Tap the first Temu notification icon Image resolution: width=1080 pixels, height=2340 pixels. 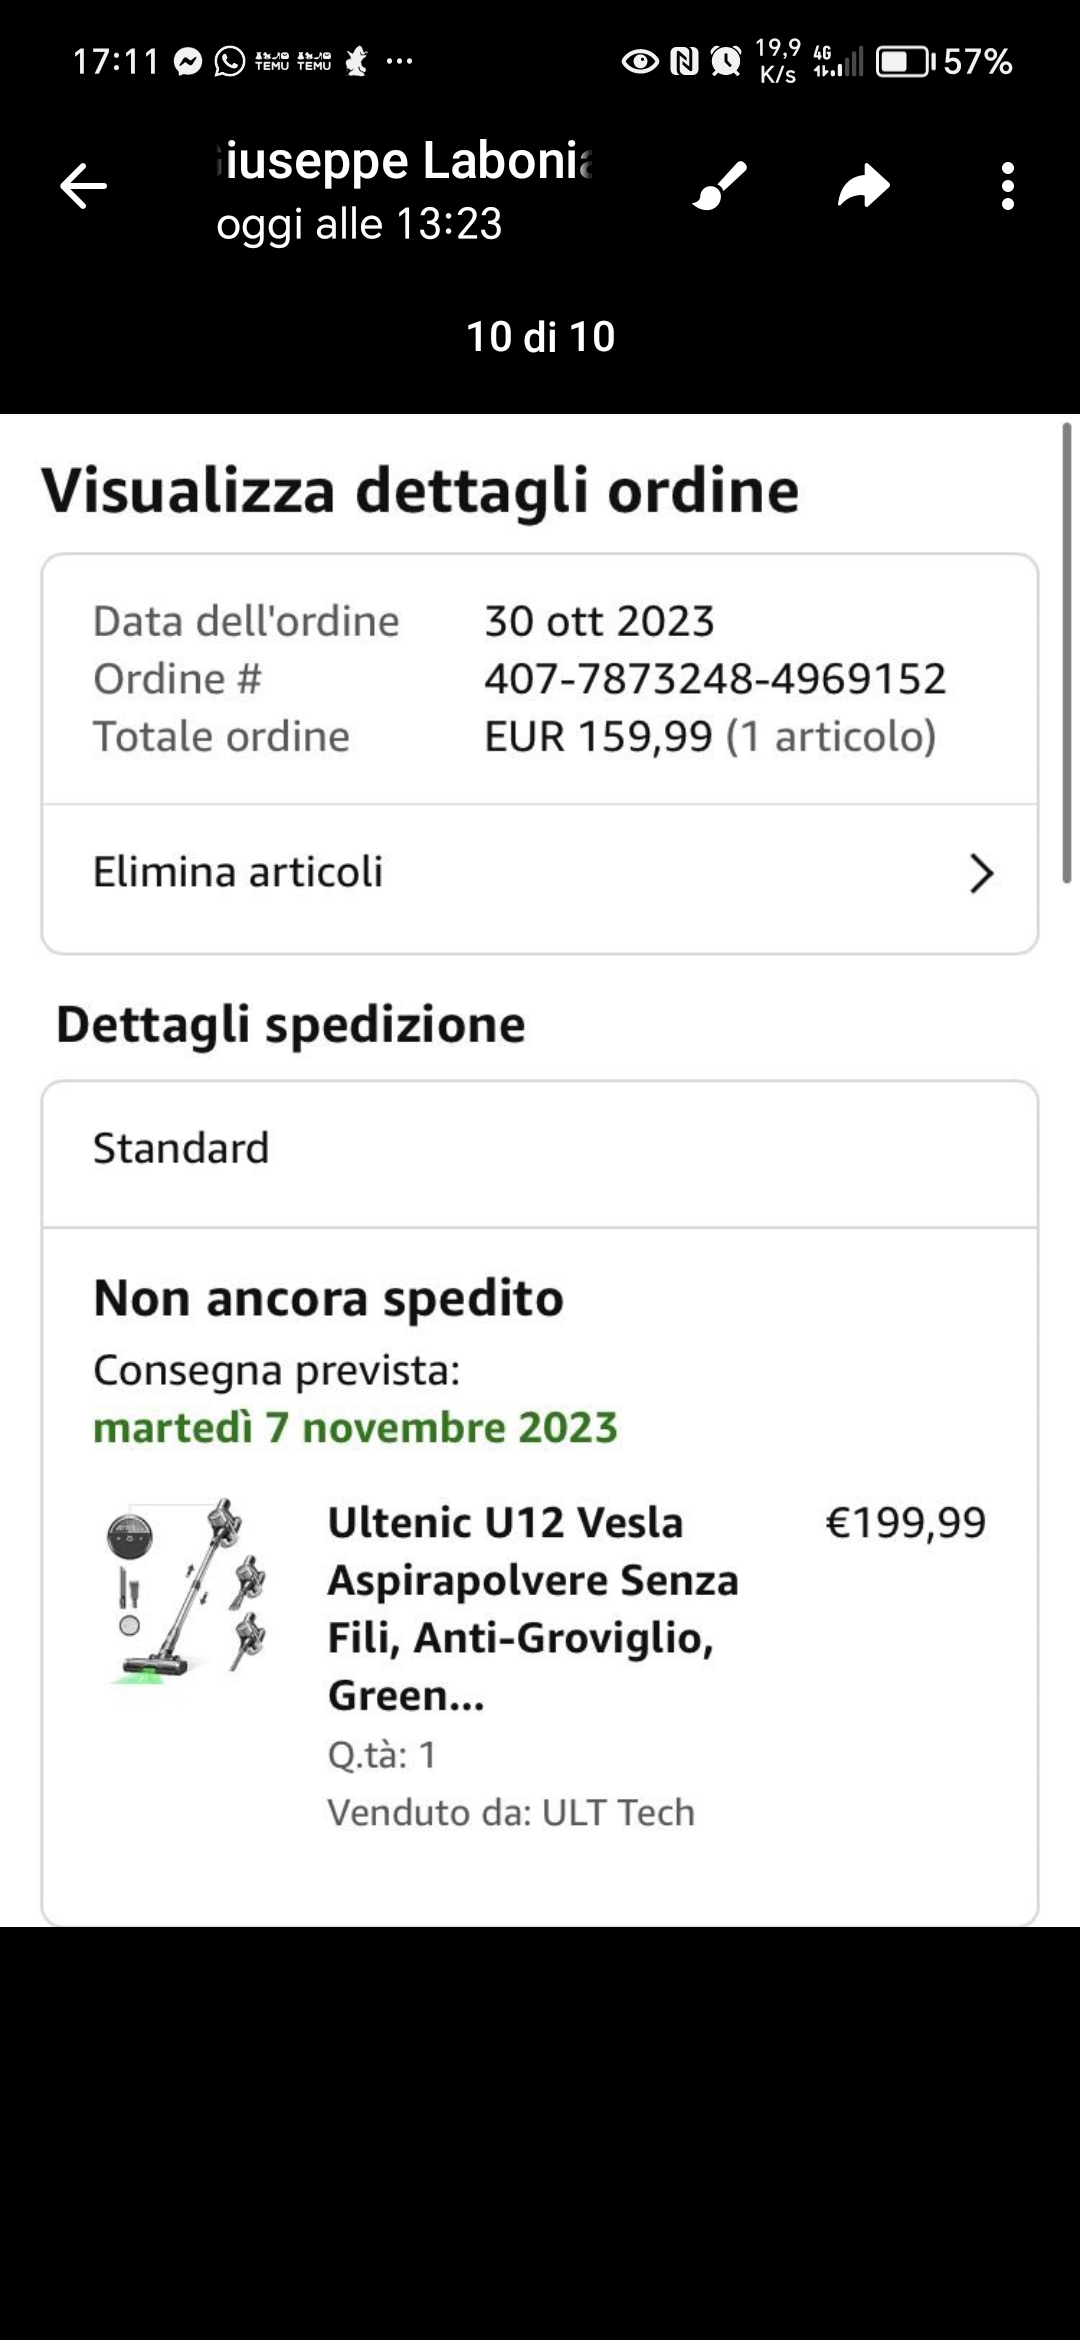[x=272, y=62]
